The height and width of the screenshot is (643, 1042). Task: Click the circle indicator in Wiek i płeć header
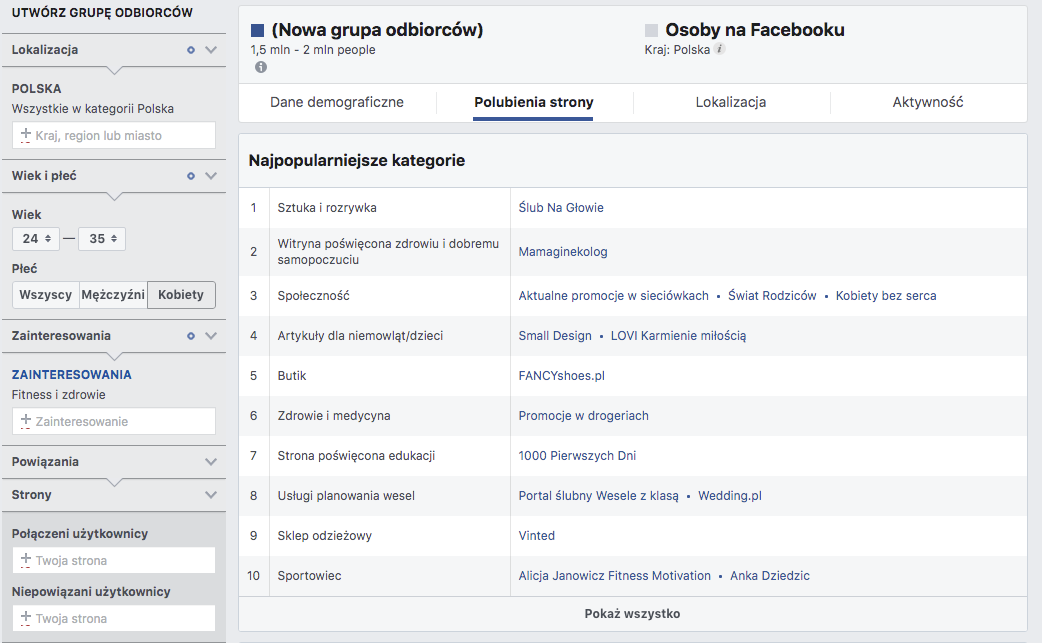(191, 176)
